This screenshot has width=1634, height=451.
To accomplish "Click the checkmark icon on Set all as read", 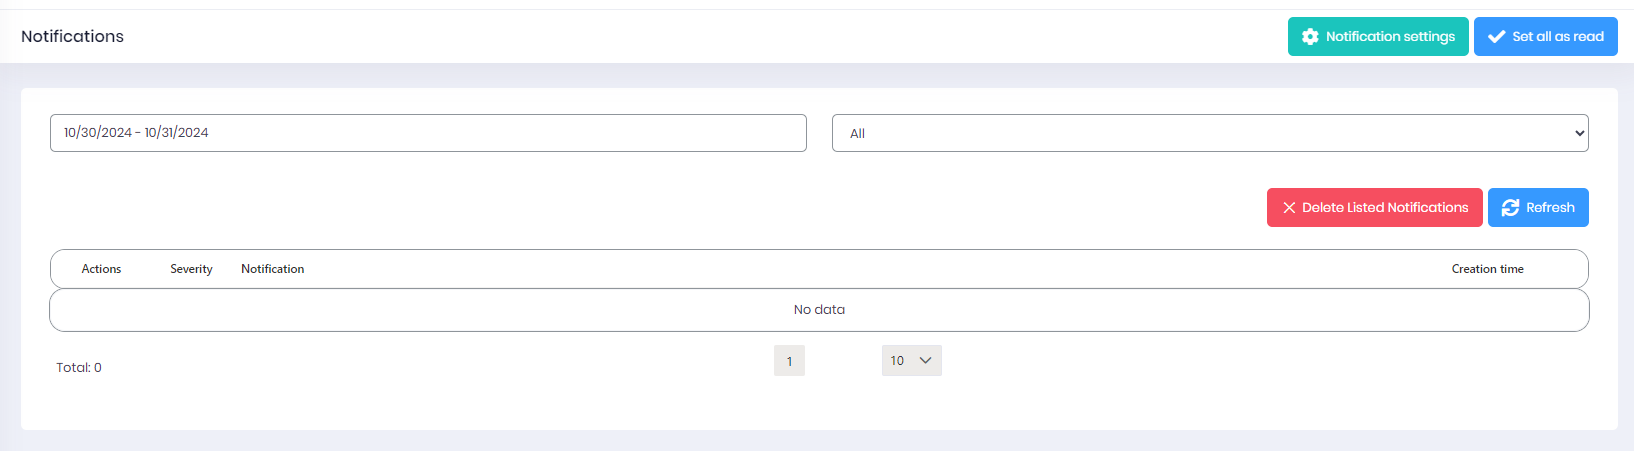I will point(1496,37).
